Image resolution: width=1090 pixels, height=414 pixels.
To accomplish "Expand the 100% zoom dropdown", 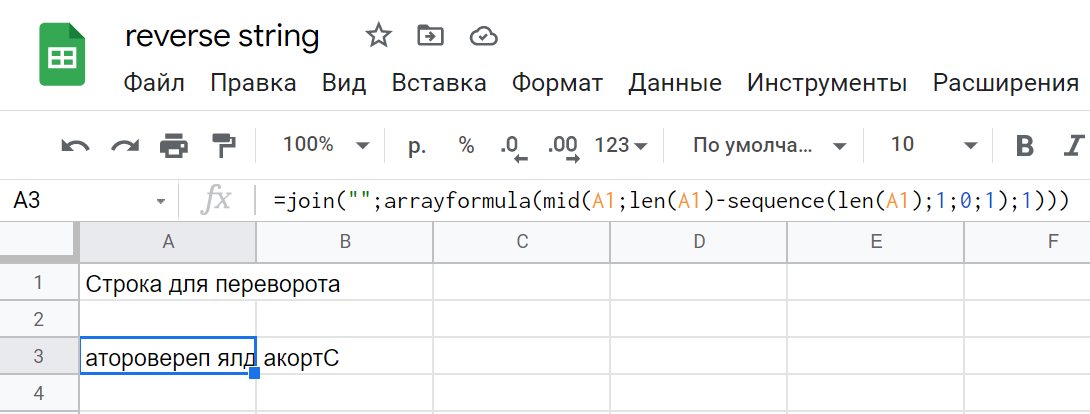I will click(326, 145).
